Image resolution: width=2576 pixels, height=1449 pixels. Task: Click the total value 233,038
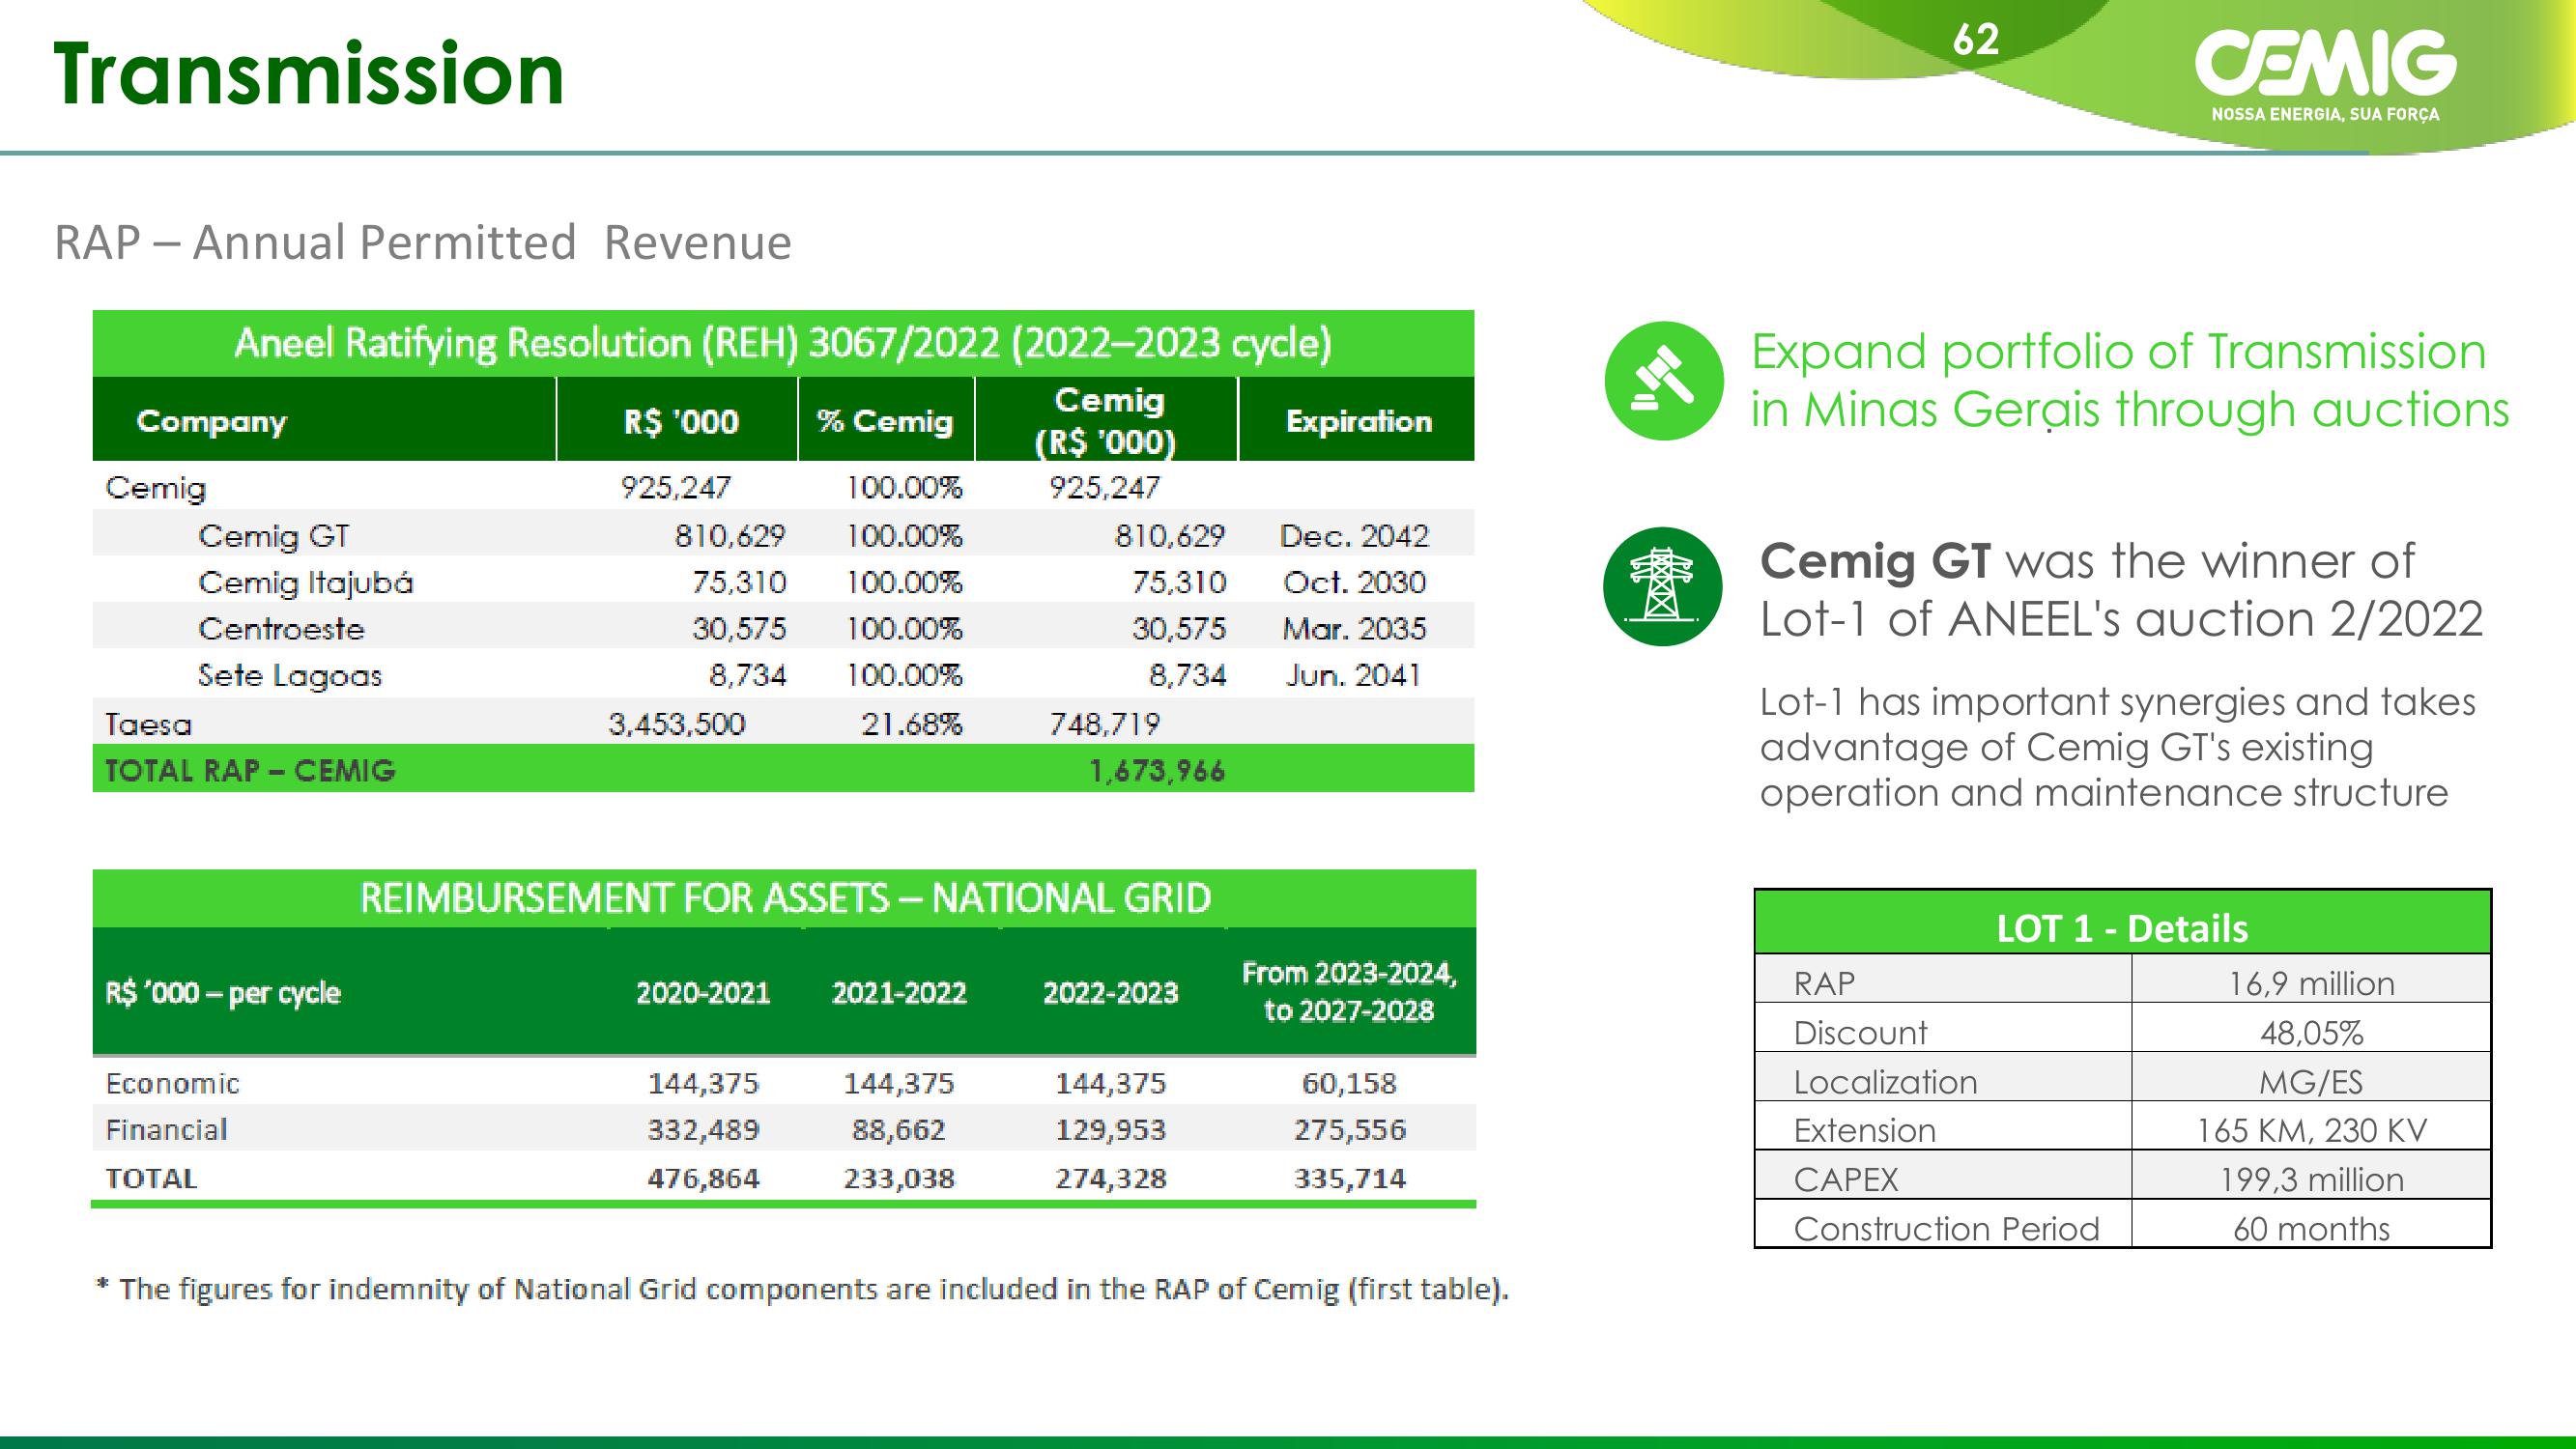coord(899,1179)
